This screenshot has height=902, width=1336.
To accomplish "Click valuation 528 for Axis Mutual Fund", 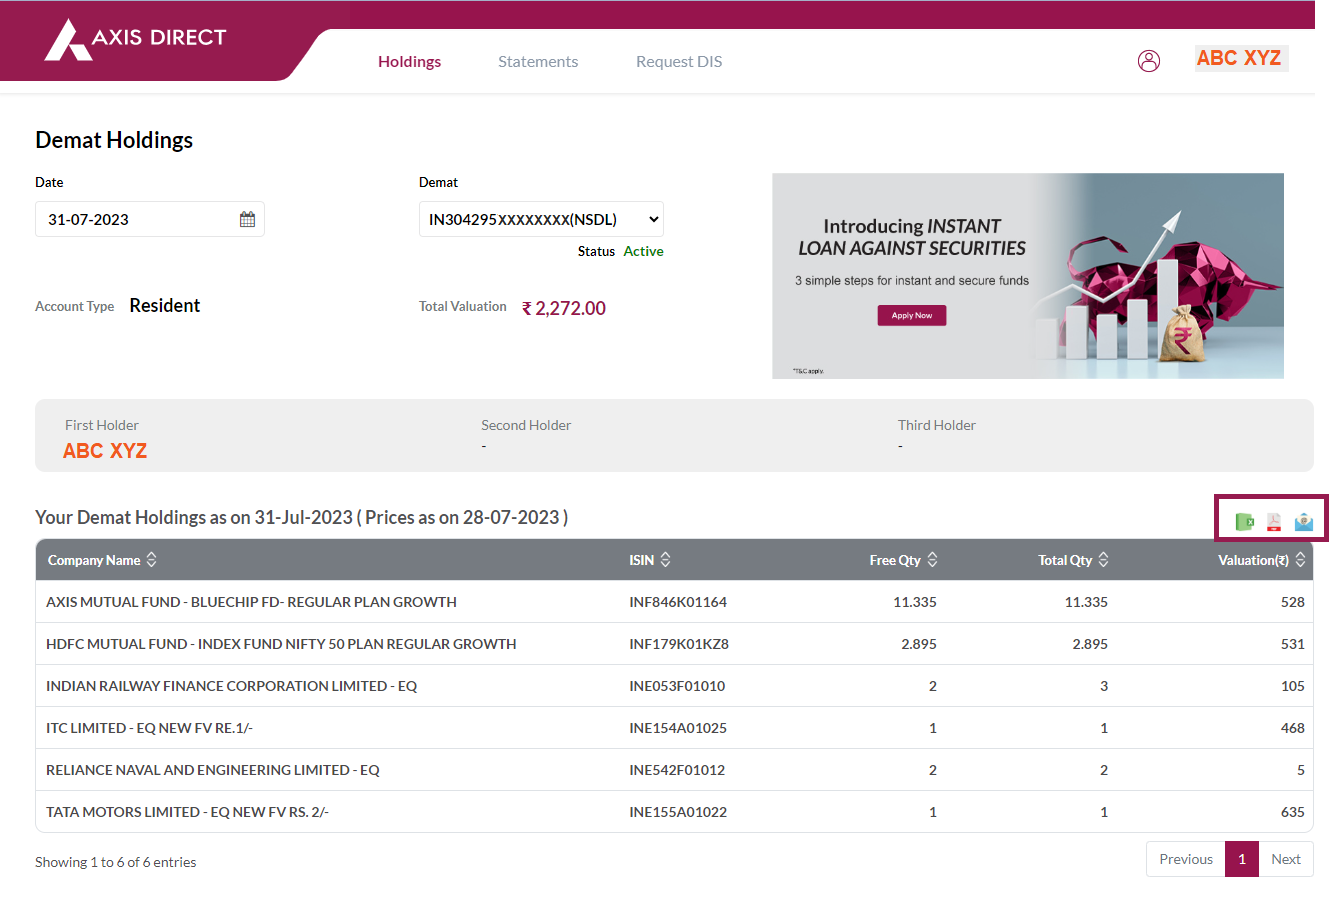I will click(x=1292, y=602).
